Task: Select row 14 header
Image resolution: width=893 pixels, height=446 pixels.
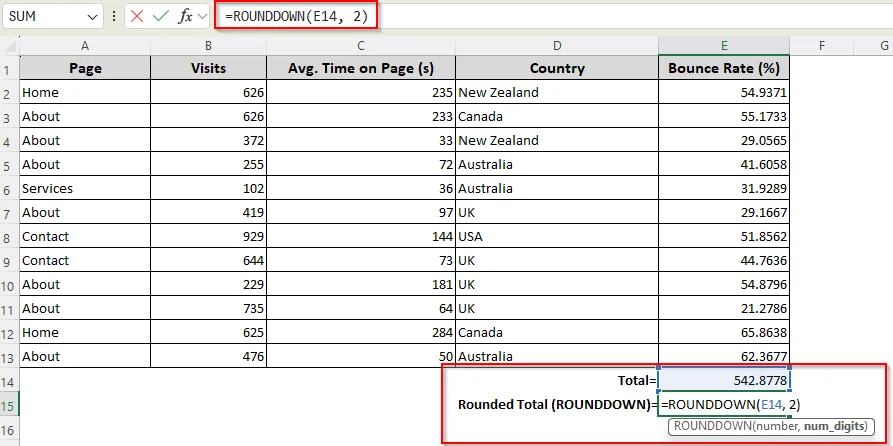Action: [x=9, y=380]
